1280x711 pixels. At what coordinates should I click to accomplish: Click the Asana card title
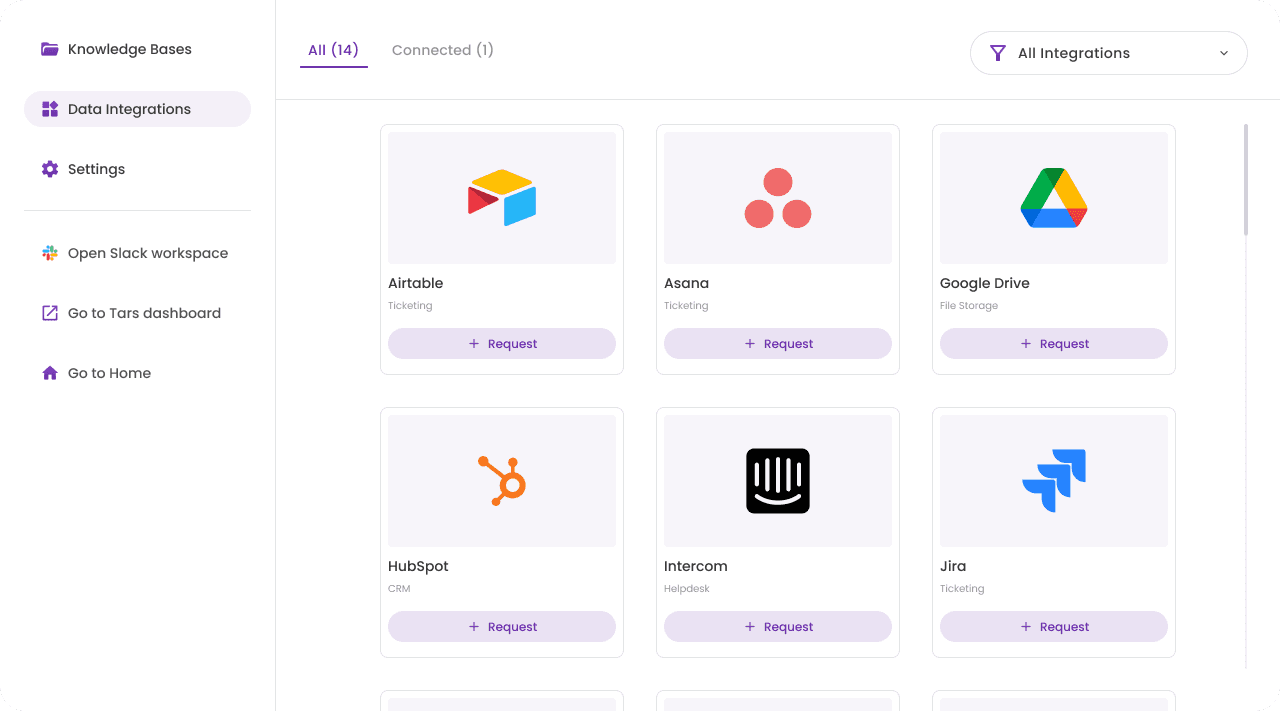(x=686, y=283)
